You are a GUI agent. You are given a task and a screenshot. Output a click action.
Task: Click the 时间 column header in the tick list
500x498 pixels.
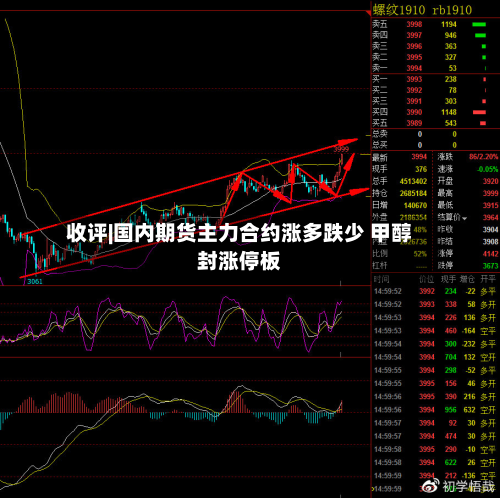pos(381,279)
